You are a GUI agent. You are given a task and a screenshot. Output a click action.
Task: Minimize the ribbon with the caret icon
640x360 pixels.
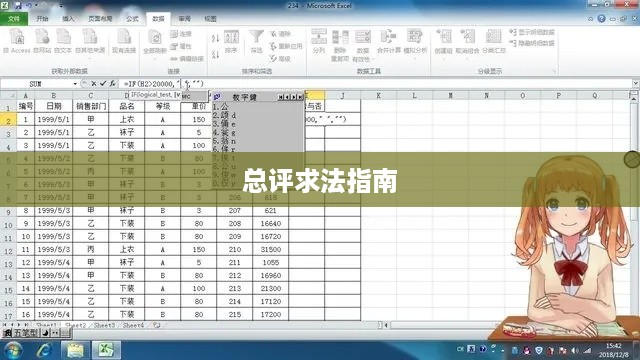pyautogui.click(x=591, y=19)
